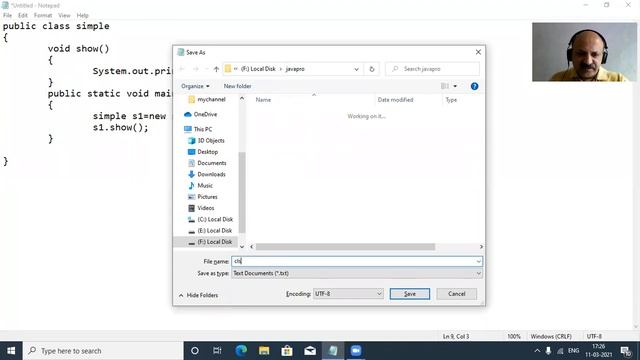Collapse folders with Hide Folders

[198, 295]
